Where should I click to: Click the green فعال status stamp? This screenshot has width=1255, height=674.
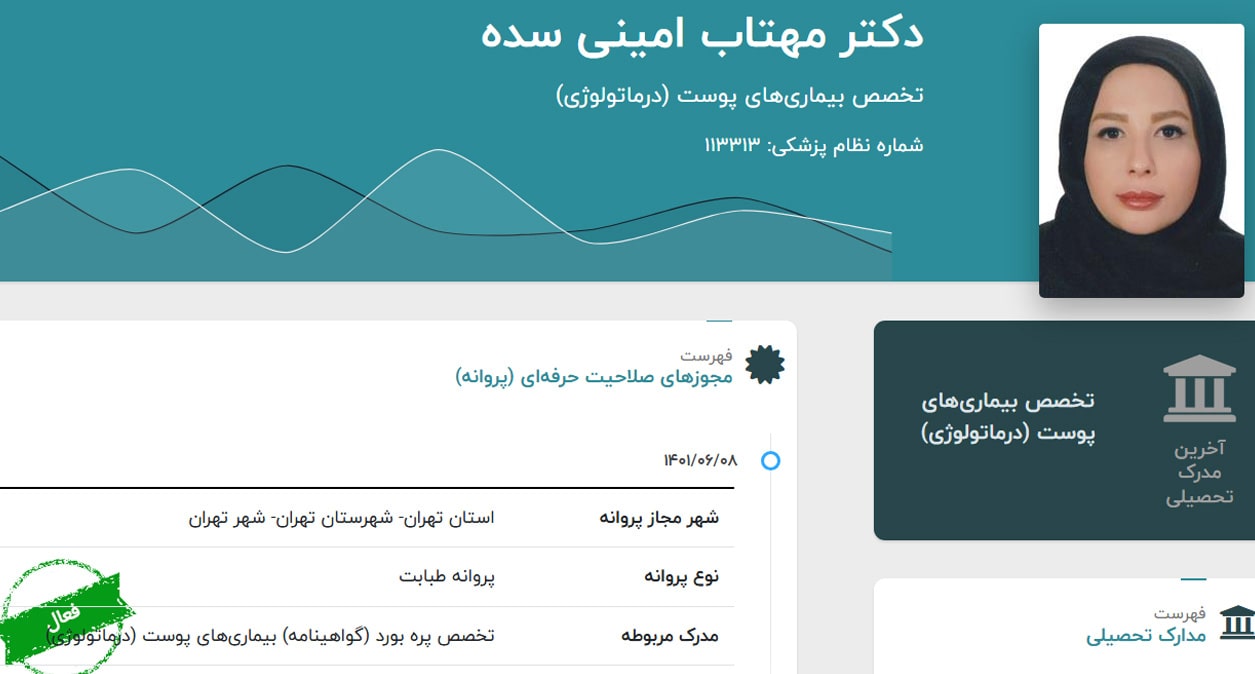[x=67, y=617]
